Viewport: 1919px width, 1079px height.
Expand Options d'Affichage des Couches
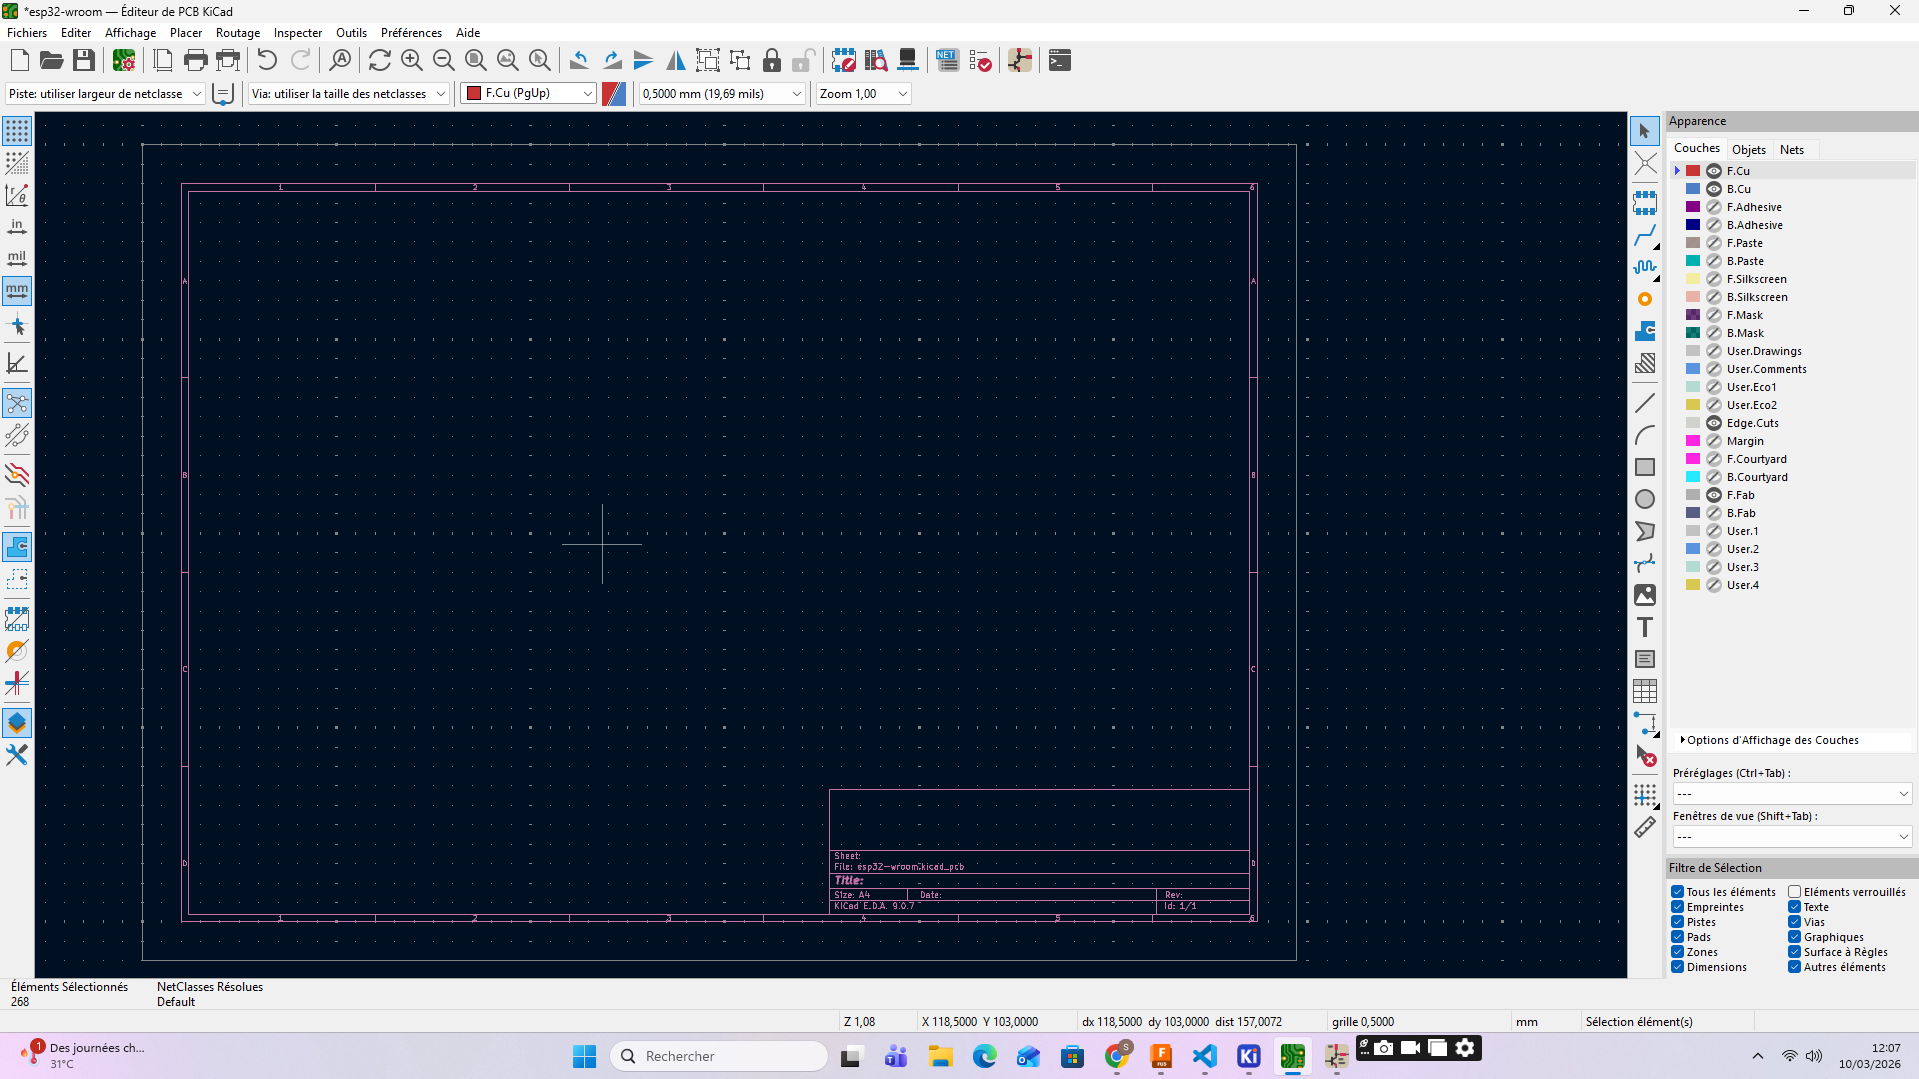[1769, 740]
